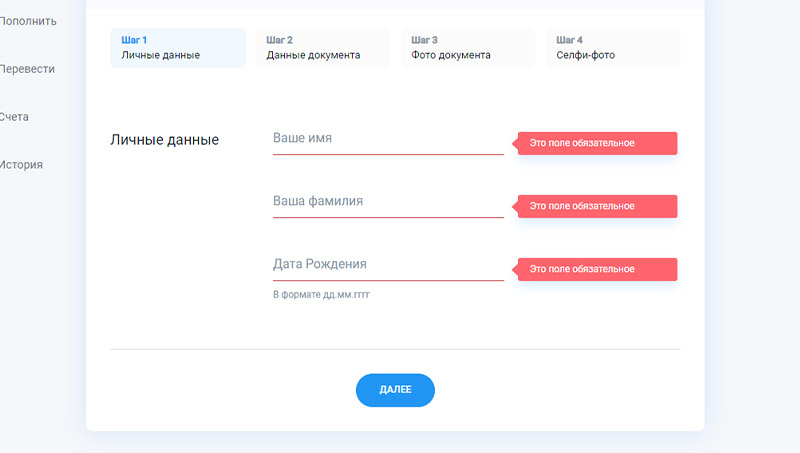Select the Шаг 1 tab
The height and width of the screenshot is (453, 800).
coord(177,48)
